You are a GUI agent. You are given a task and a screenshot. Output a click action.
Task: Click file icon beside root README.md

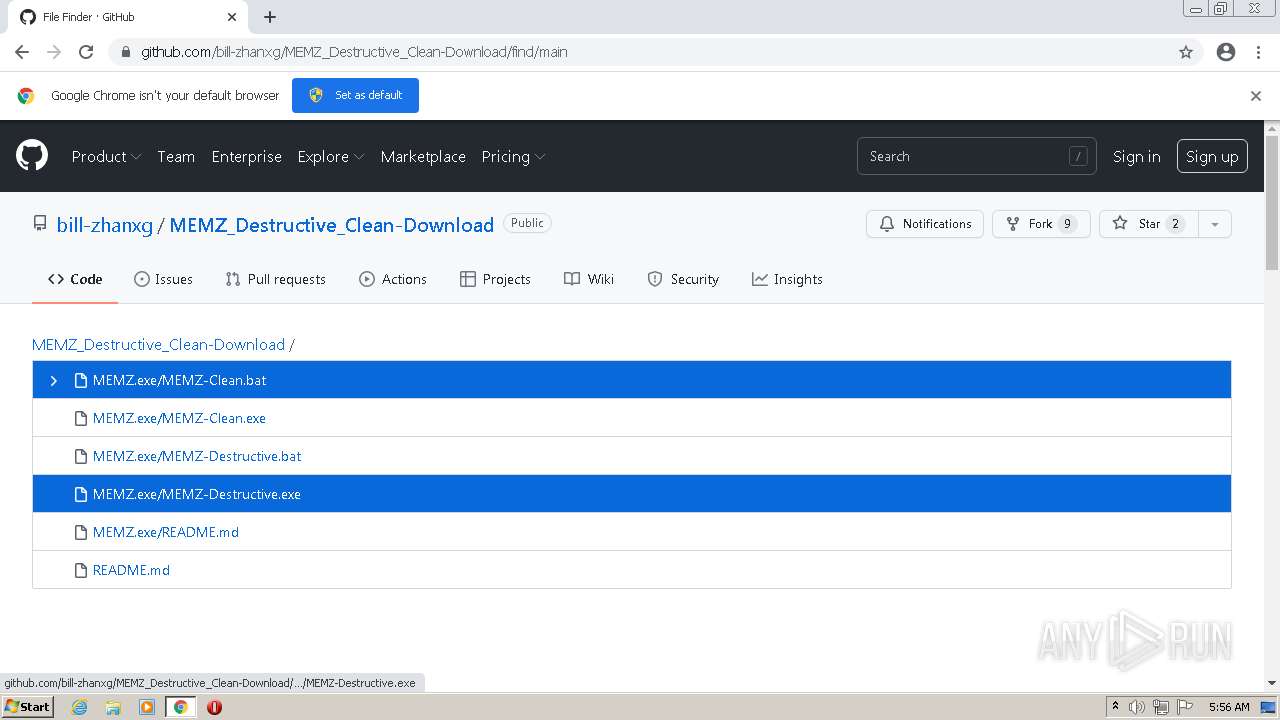[81, 570]
